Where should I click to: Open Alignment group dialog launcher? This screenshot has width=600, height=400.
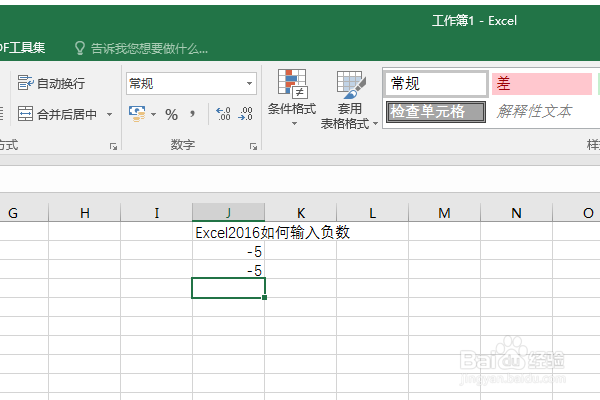coord(113,146)
